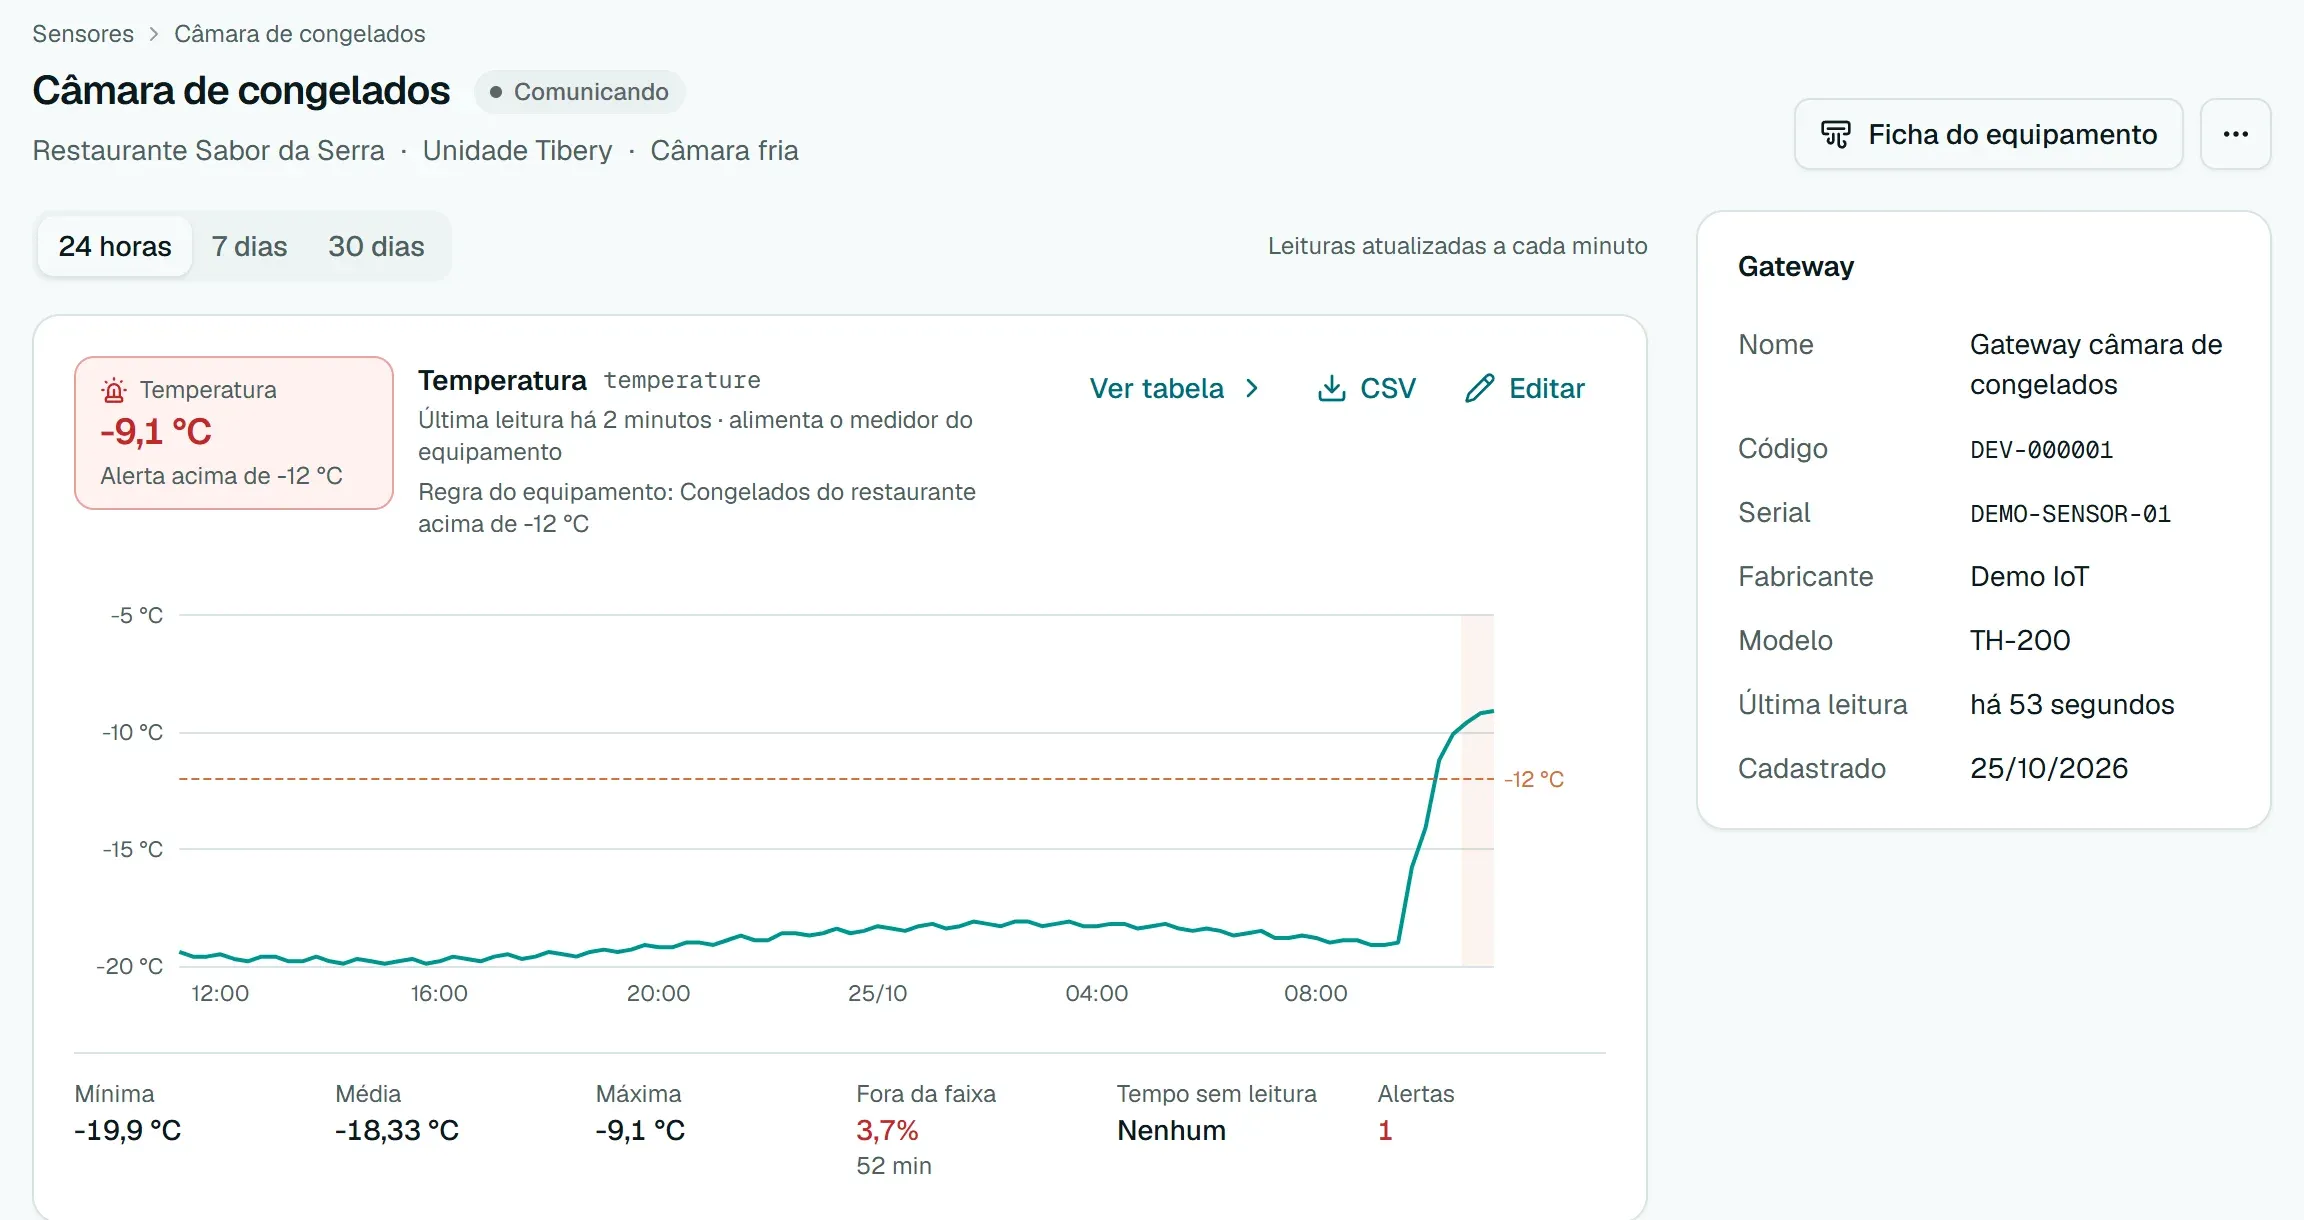The height and width of the screenshot is (1220, 2304).
Task: Click the shaded alert zone on the chart
Action: [1477, 790]
